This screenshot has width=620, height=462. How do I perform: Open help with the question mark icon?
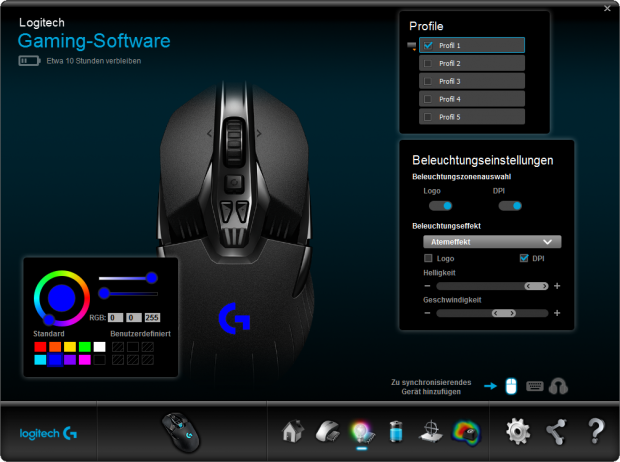tap(596, 431)
